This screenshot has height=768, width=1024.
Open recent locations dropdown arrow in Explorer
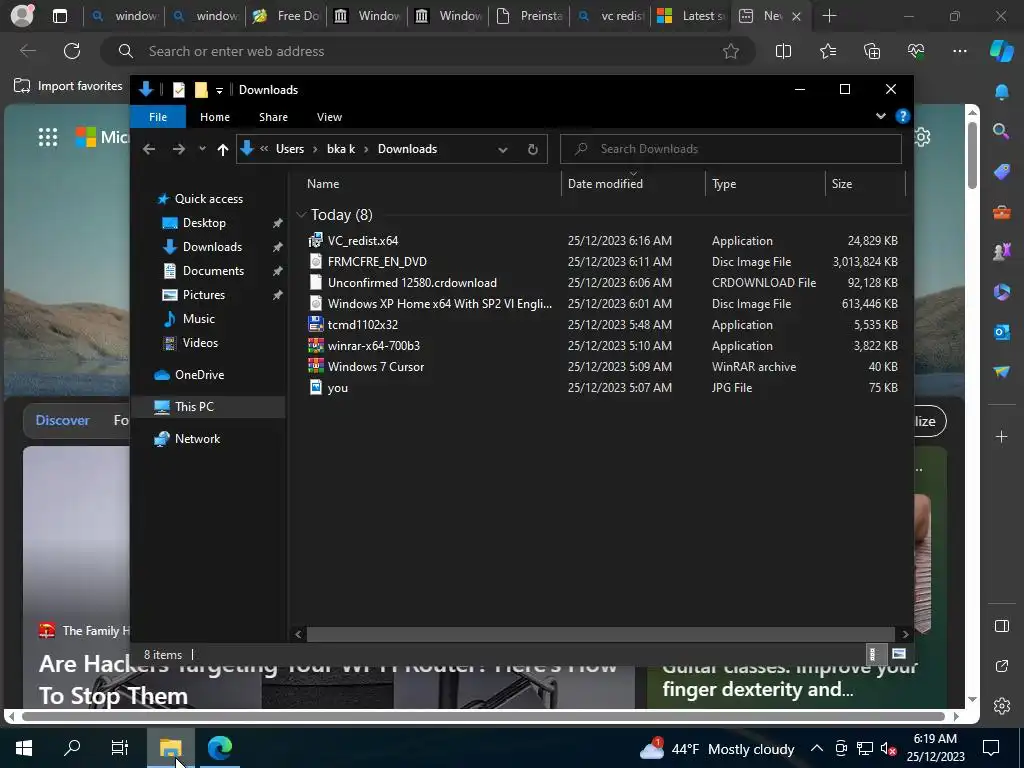202,150
